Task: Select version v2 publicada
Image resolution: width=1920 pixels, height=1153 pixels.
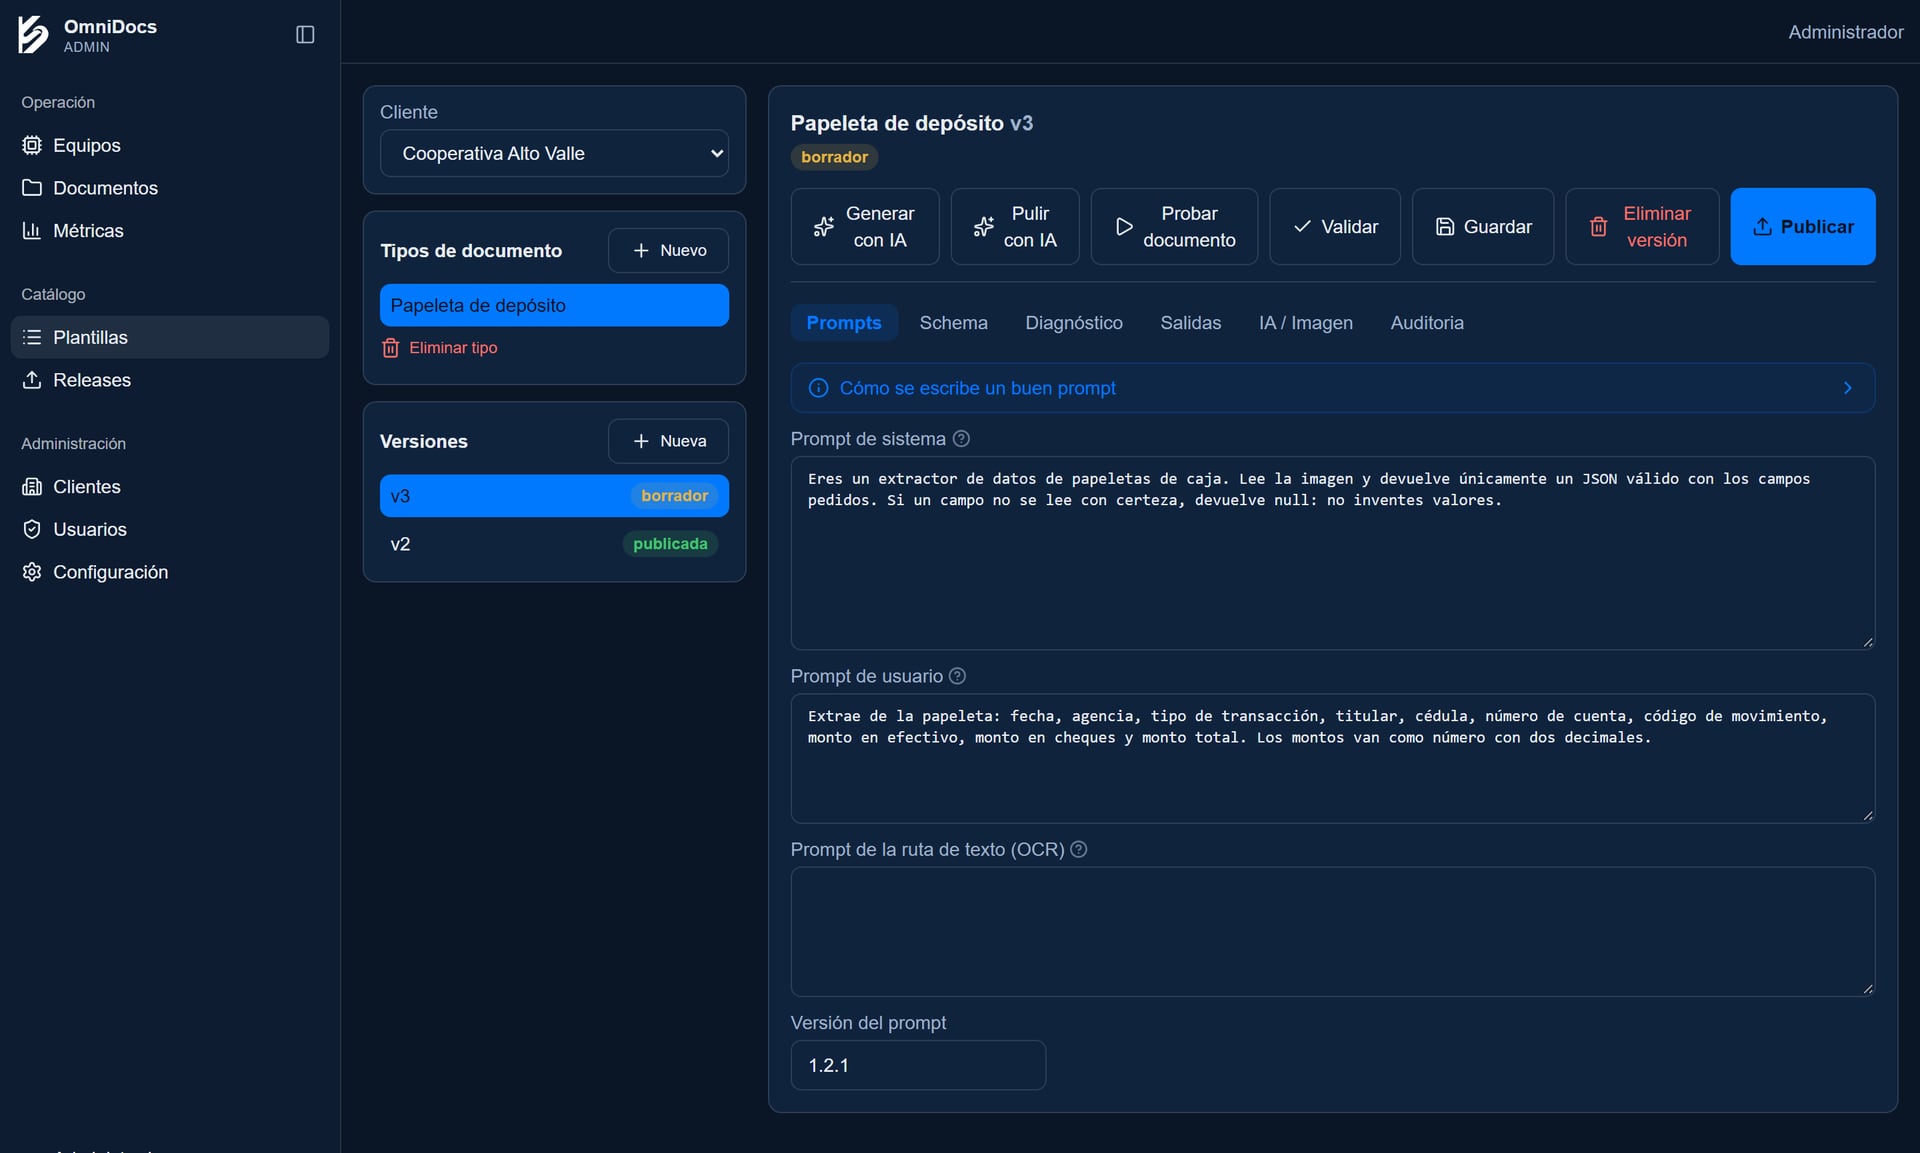Action: click(554, 544)
